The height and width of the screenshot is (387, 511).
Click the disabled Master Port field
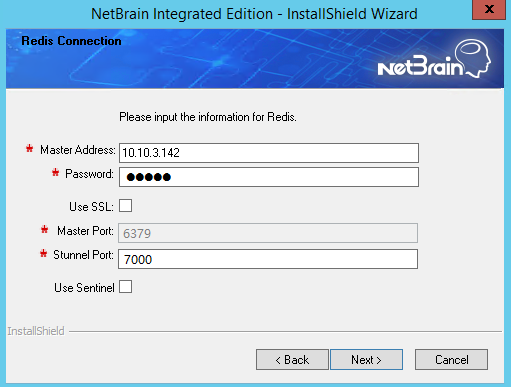[268, 233]
